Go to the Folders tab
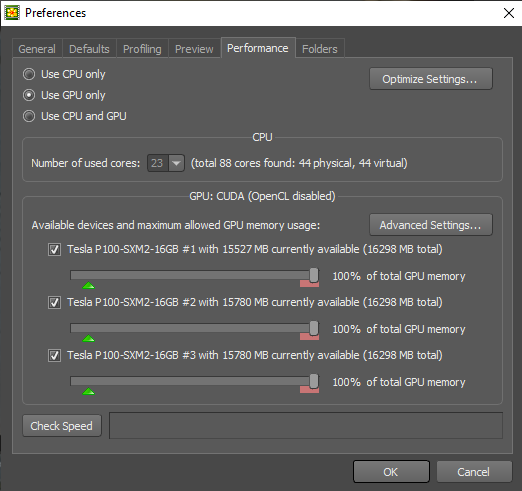The width and height of the screenshot is (522, 491). click(x=320, y=49)
